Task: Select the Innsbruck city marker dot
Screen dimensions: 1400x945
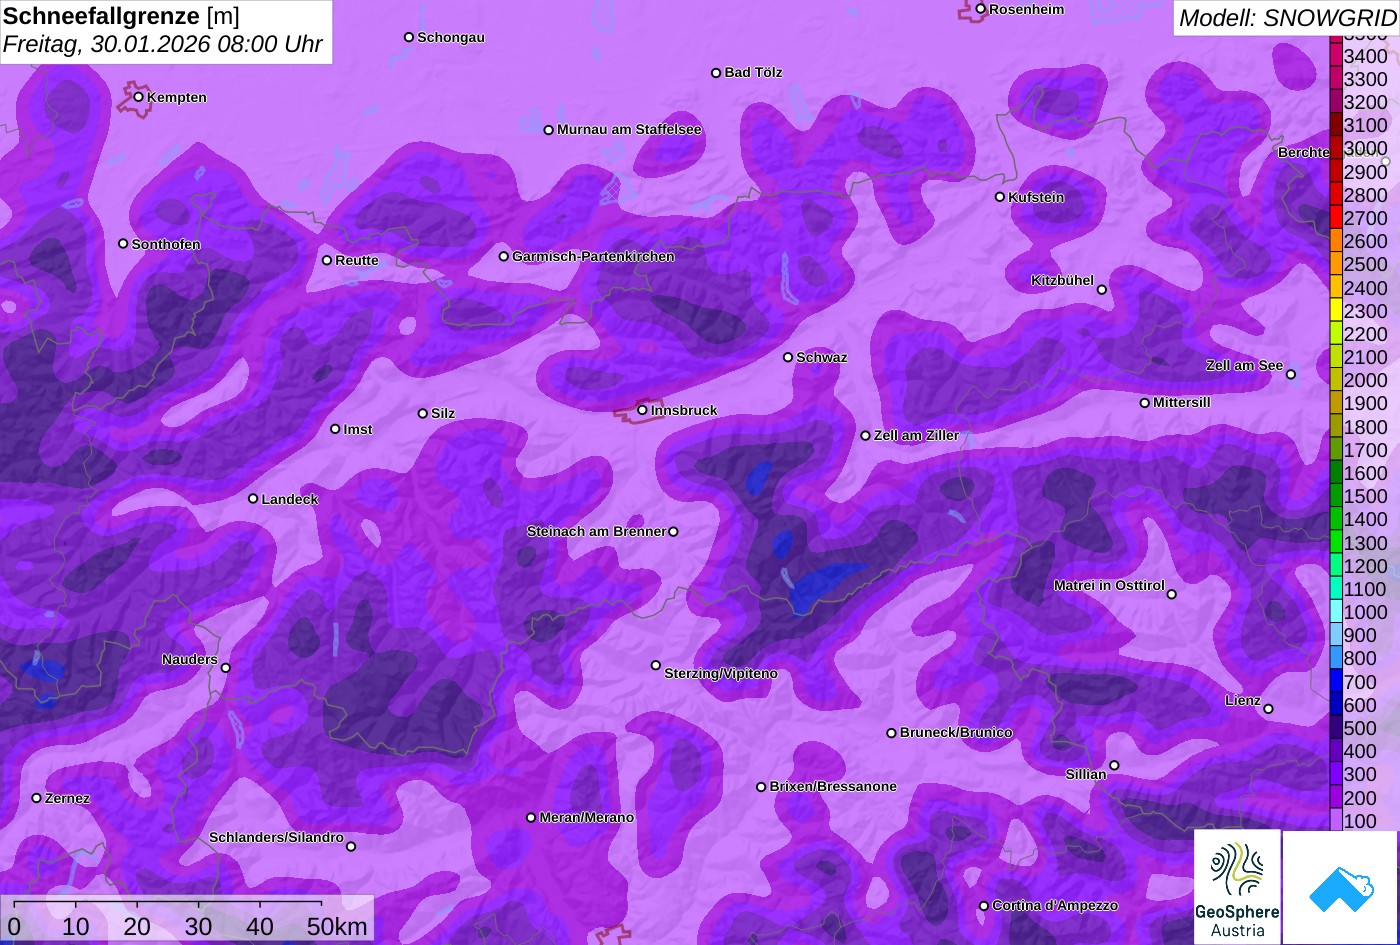Action: [x=643, y=410]
